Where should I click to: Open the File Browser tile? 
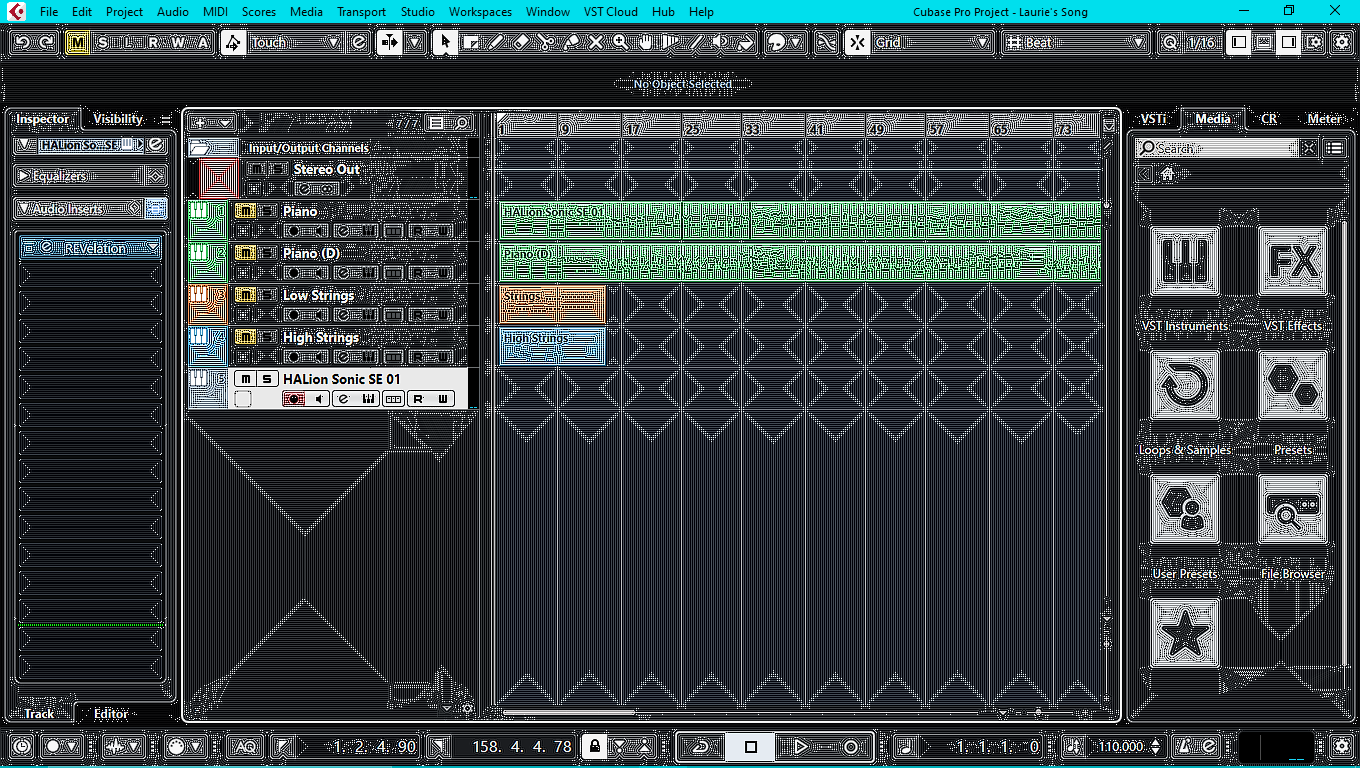click(x=1293, y=509)
